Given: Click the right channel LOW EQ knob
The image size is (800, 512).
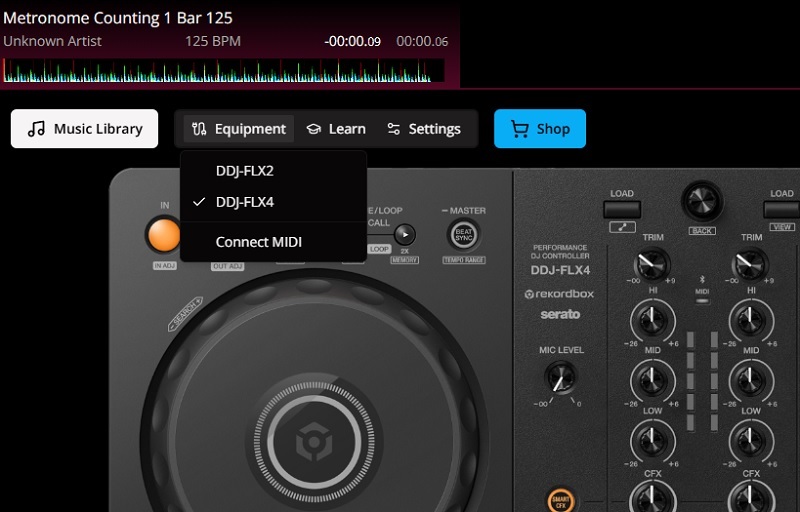Looking at the screenshot, I should coord(751,441).
